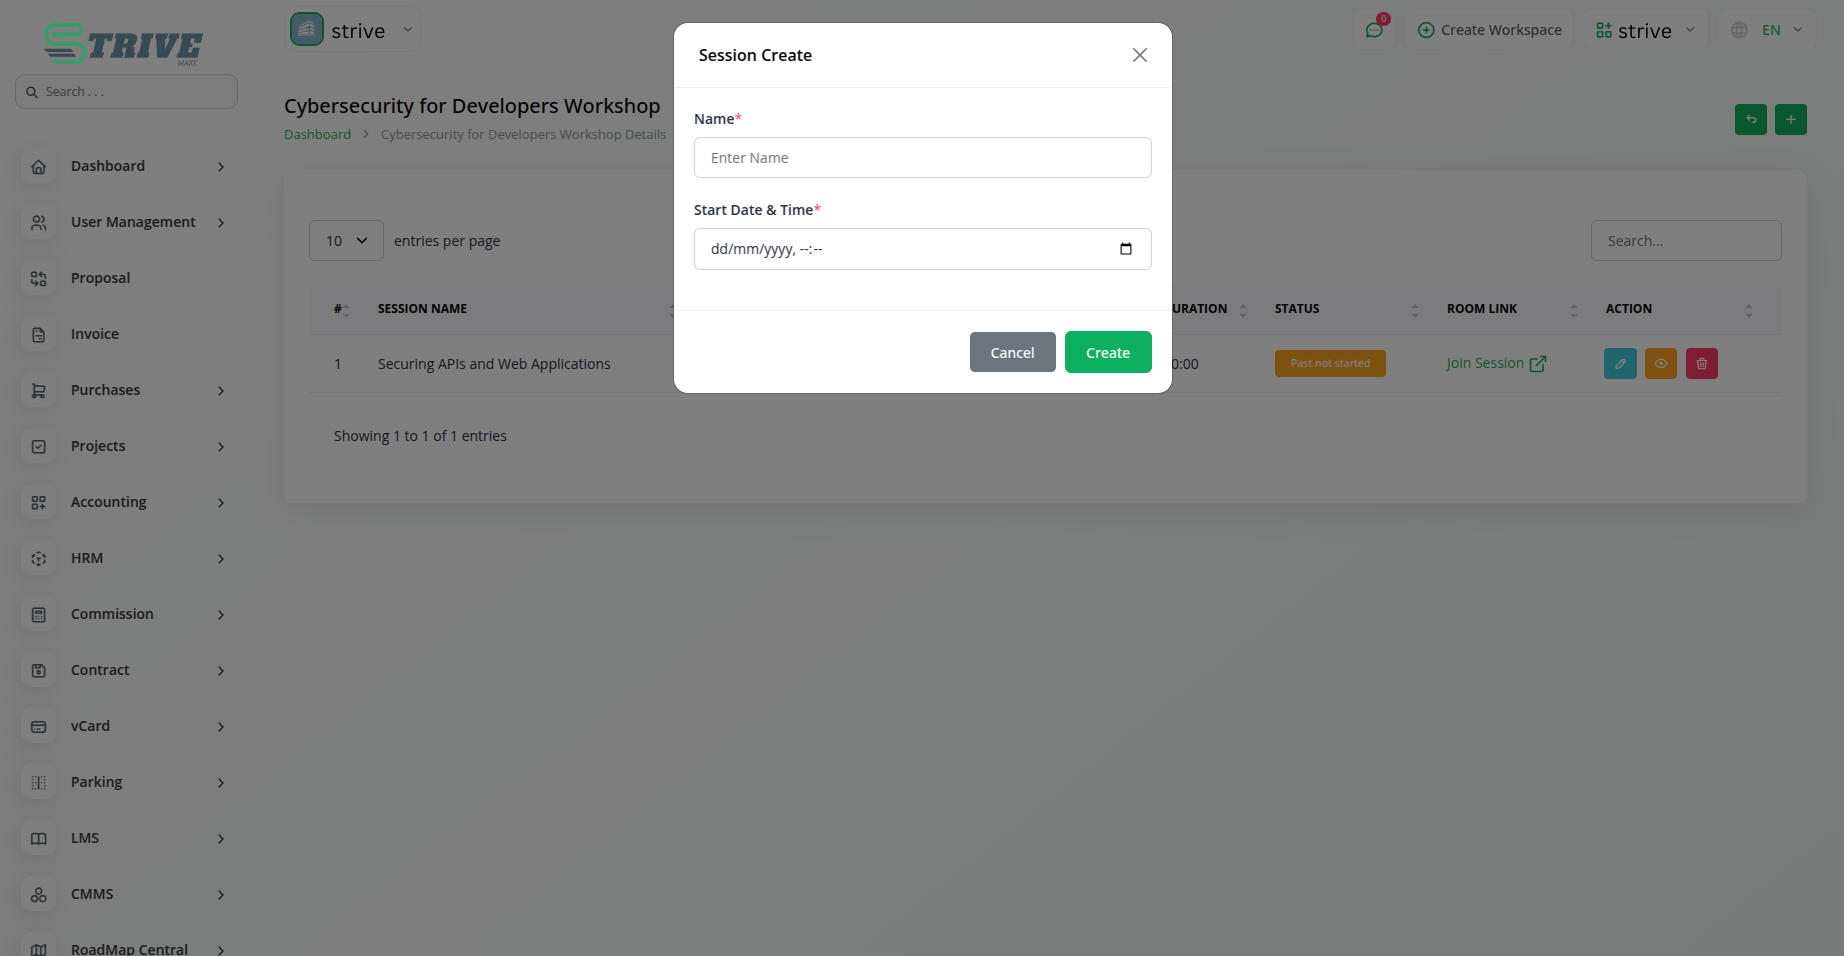Open the Invoice menu item
The height and width of the screenshot is (956, 1844).
pyautogui.click(x=95, y=334)
